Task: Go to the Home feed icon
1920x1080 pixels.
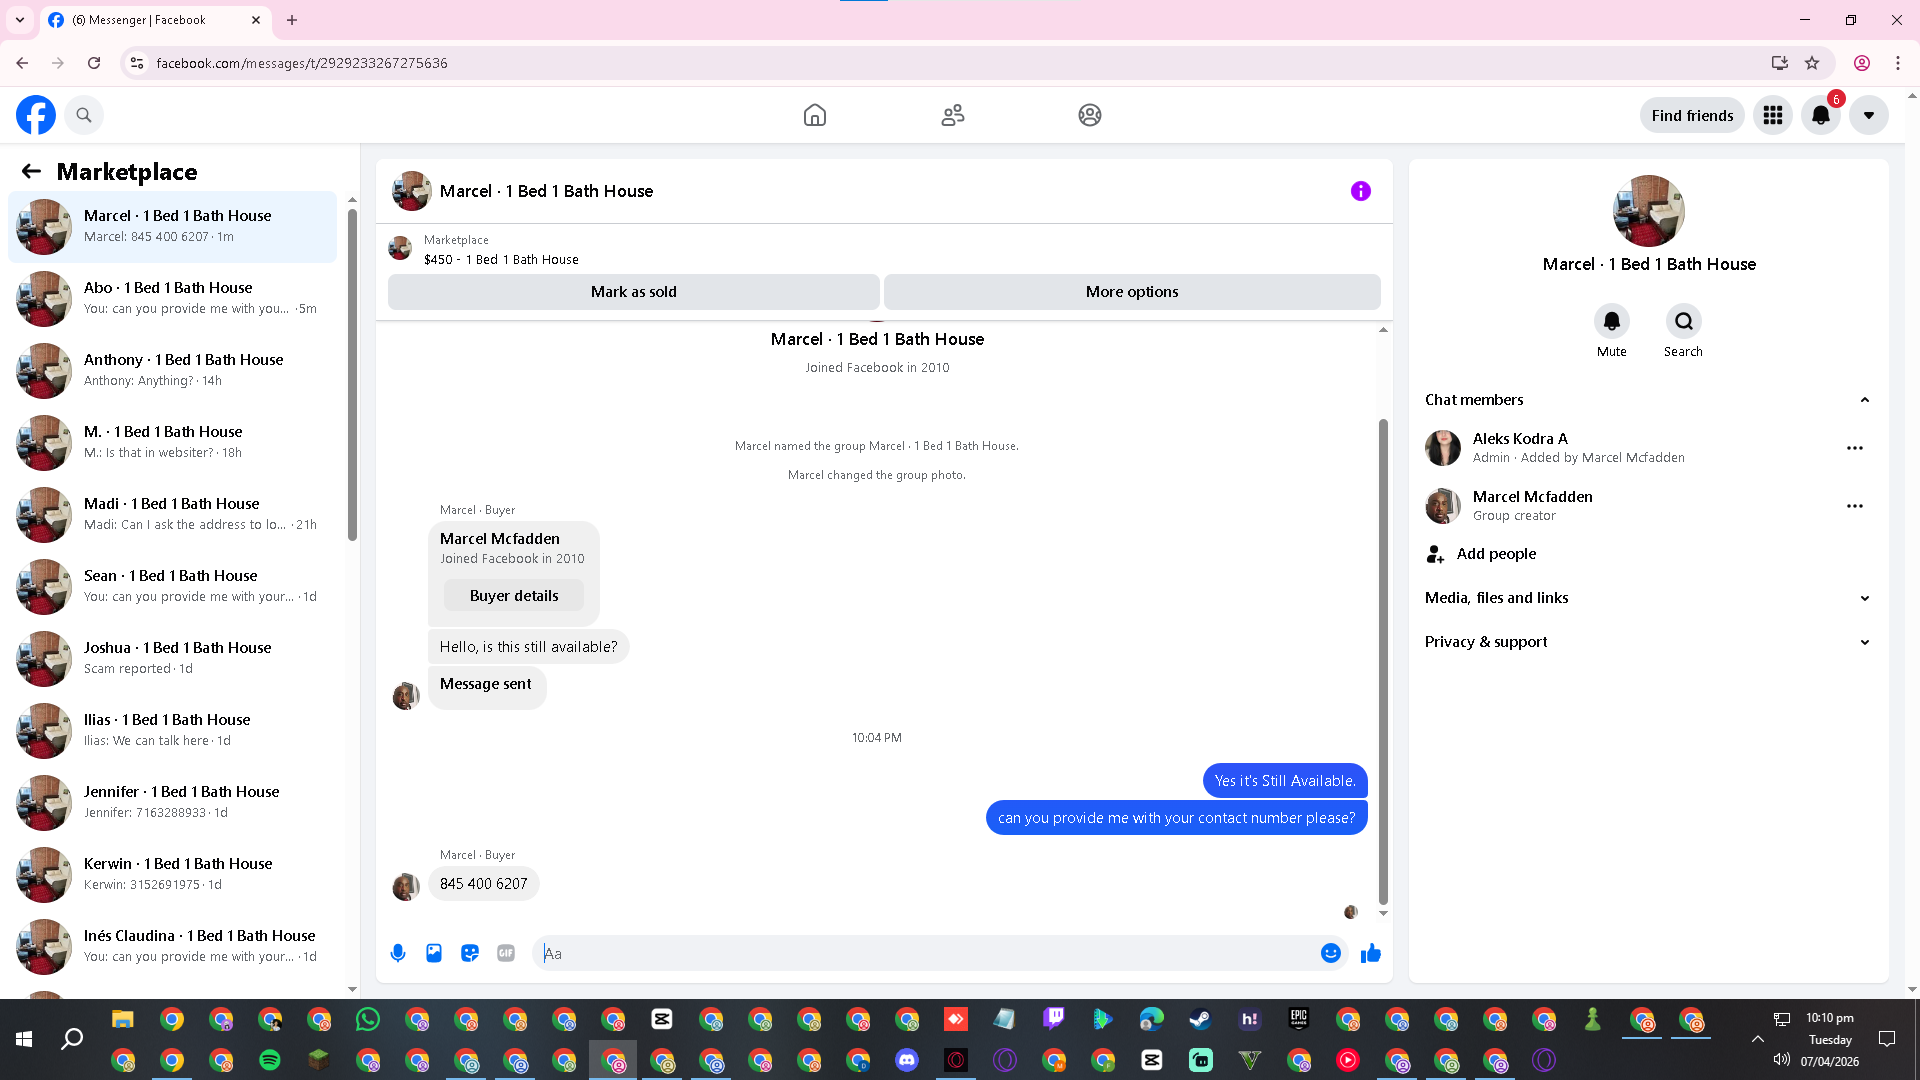Action: point(815,115)
